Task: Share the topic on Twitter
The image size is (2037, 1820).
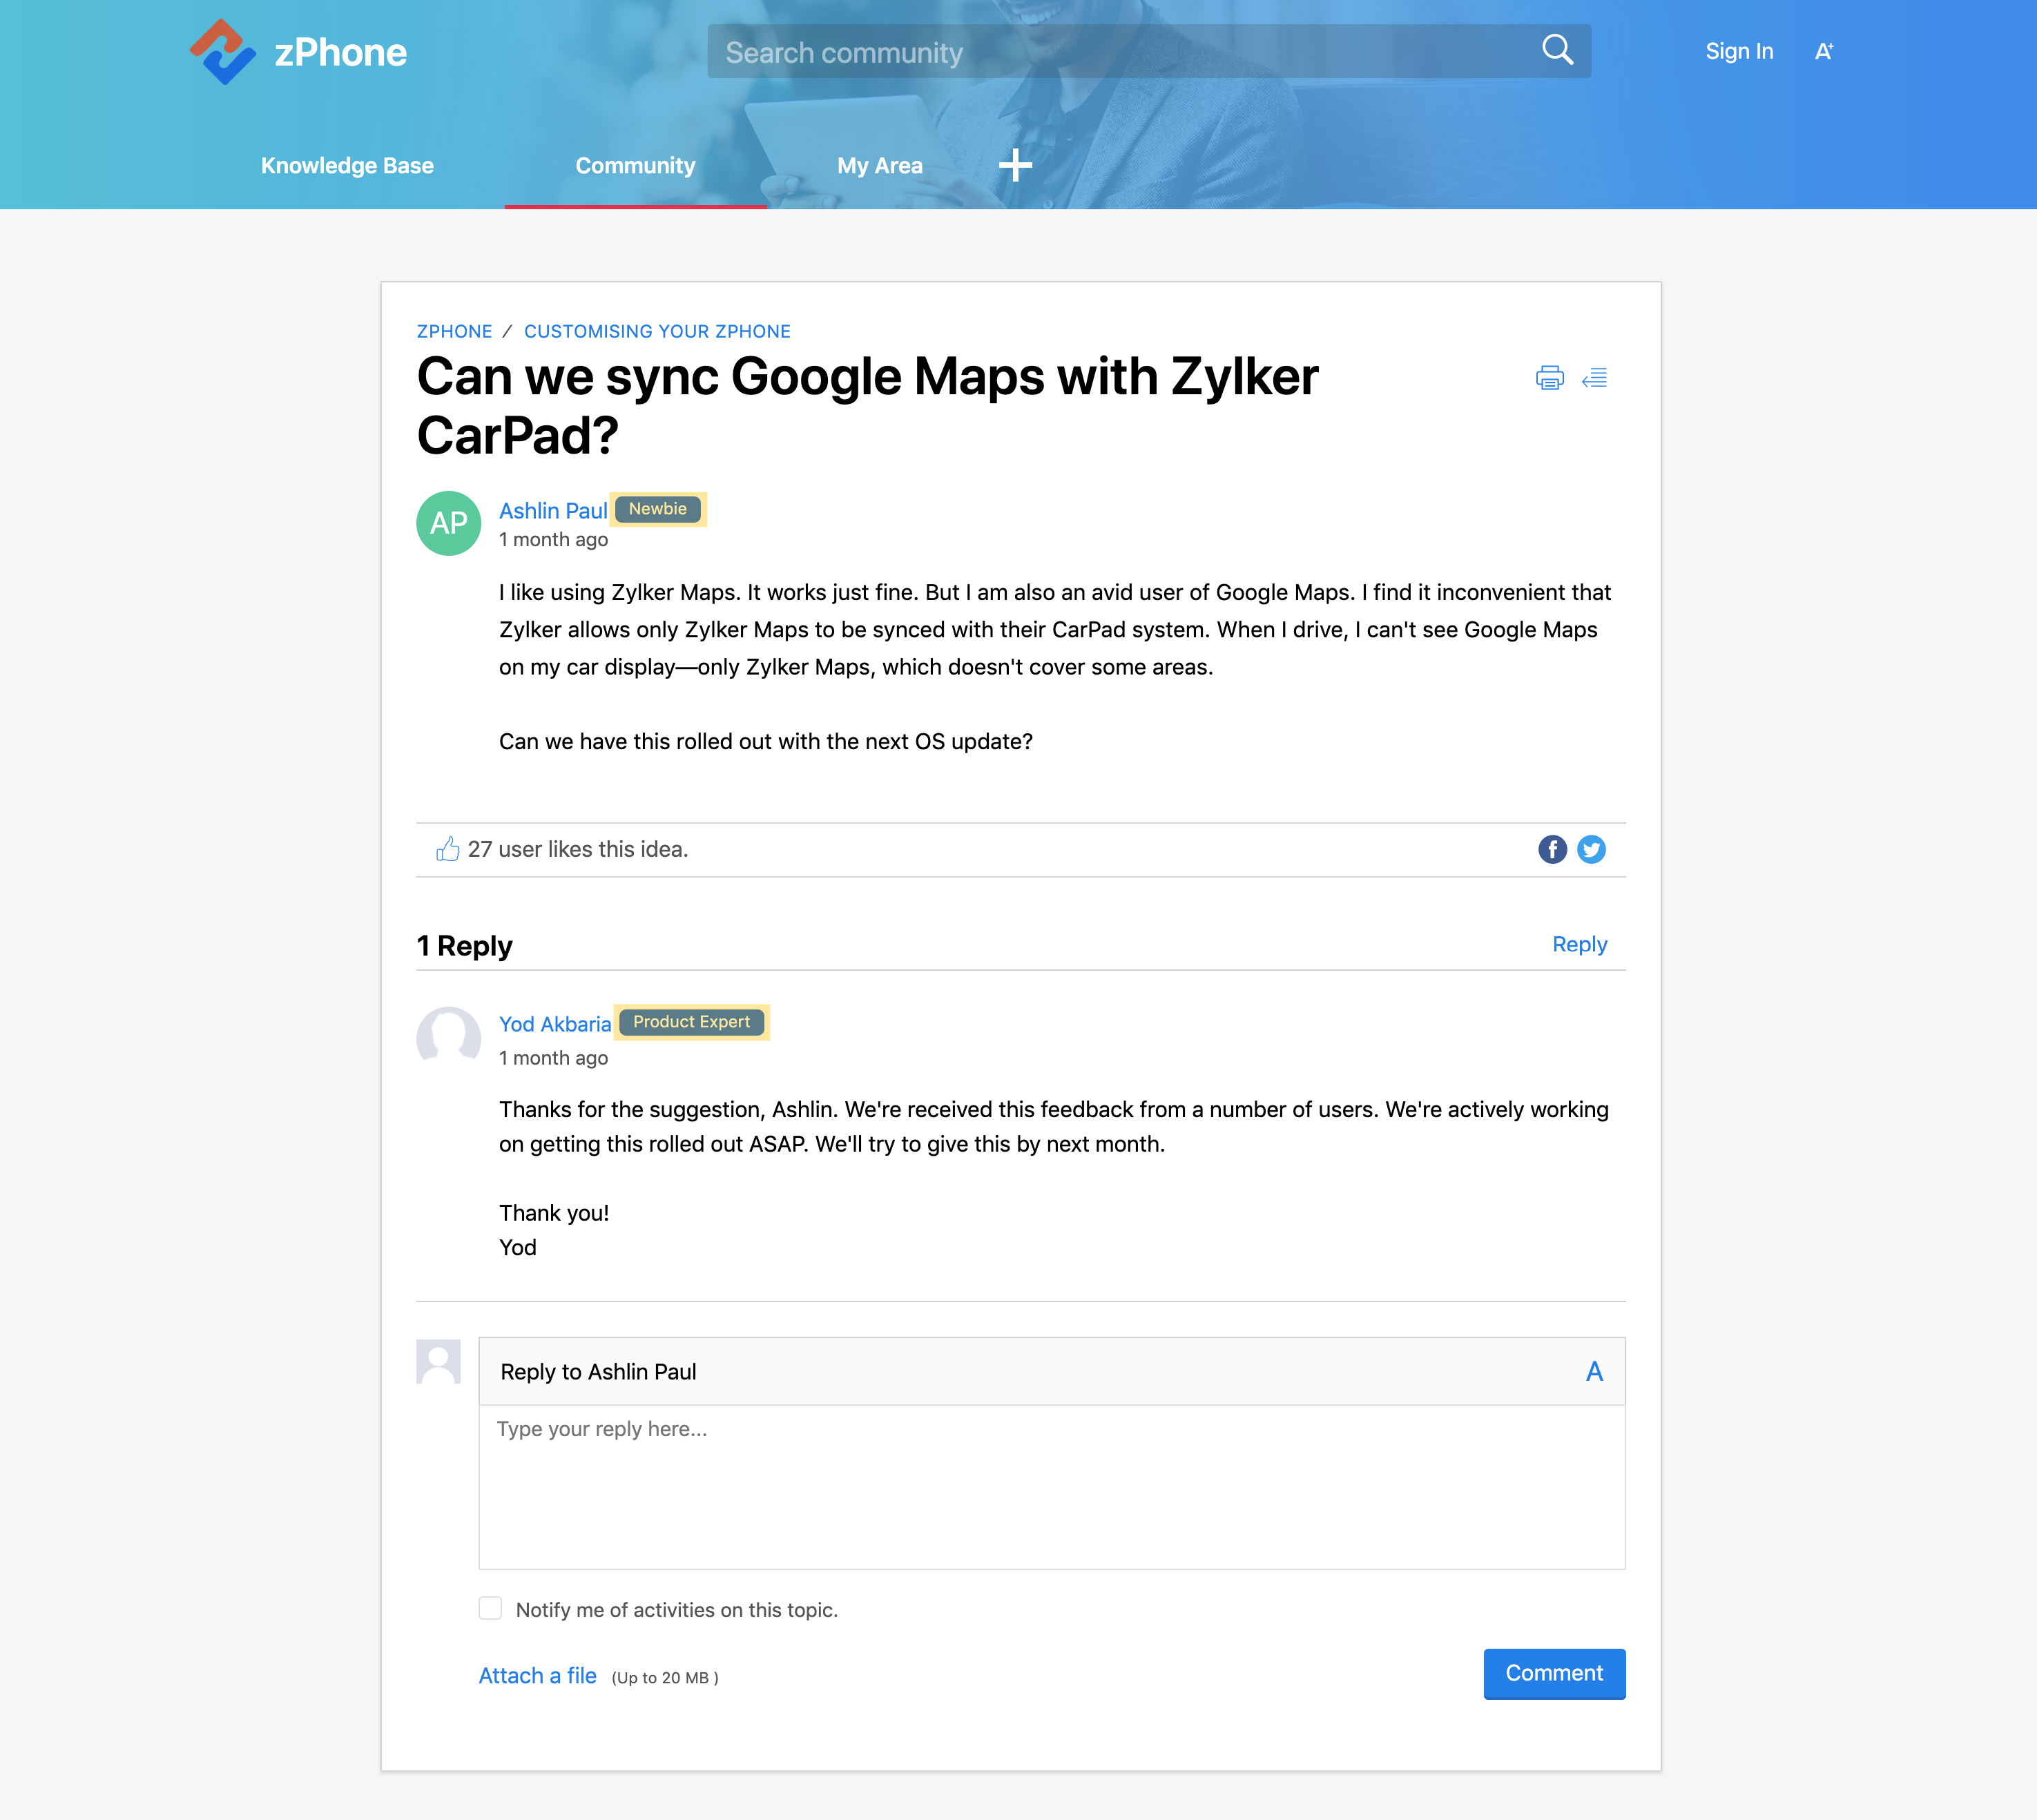Action: (1590, 849)
